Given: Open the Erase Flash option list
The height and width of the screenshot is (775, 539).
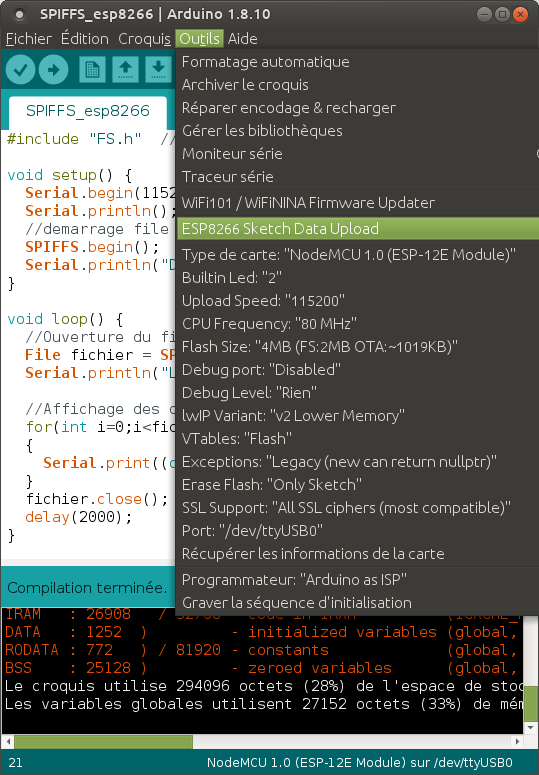Looking at the screenshot, I should pos(357,485).
